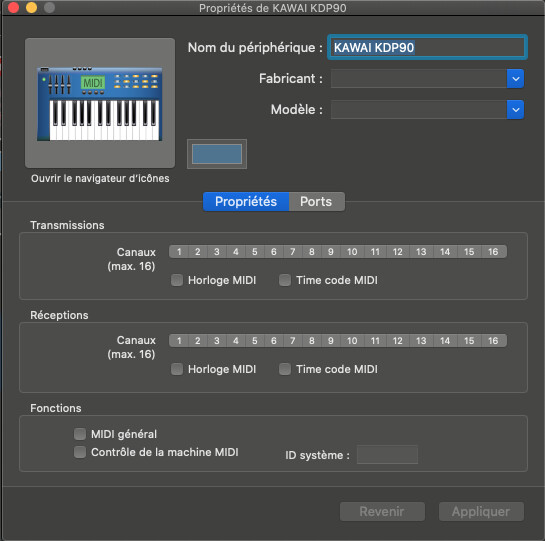
Task: Open the device color swatch picker
Action: coord(217,154)
